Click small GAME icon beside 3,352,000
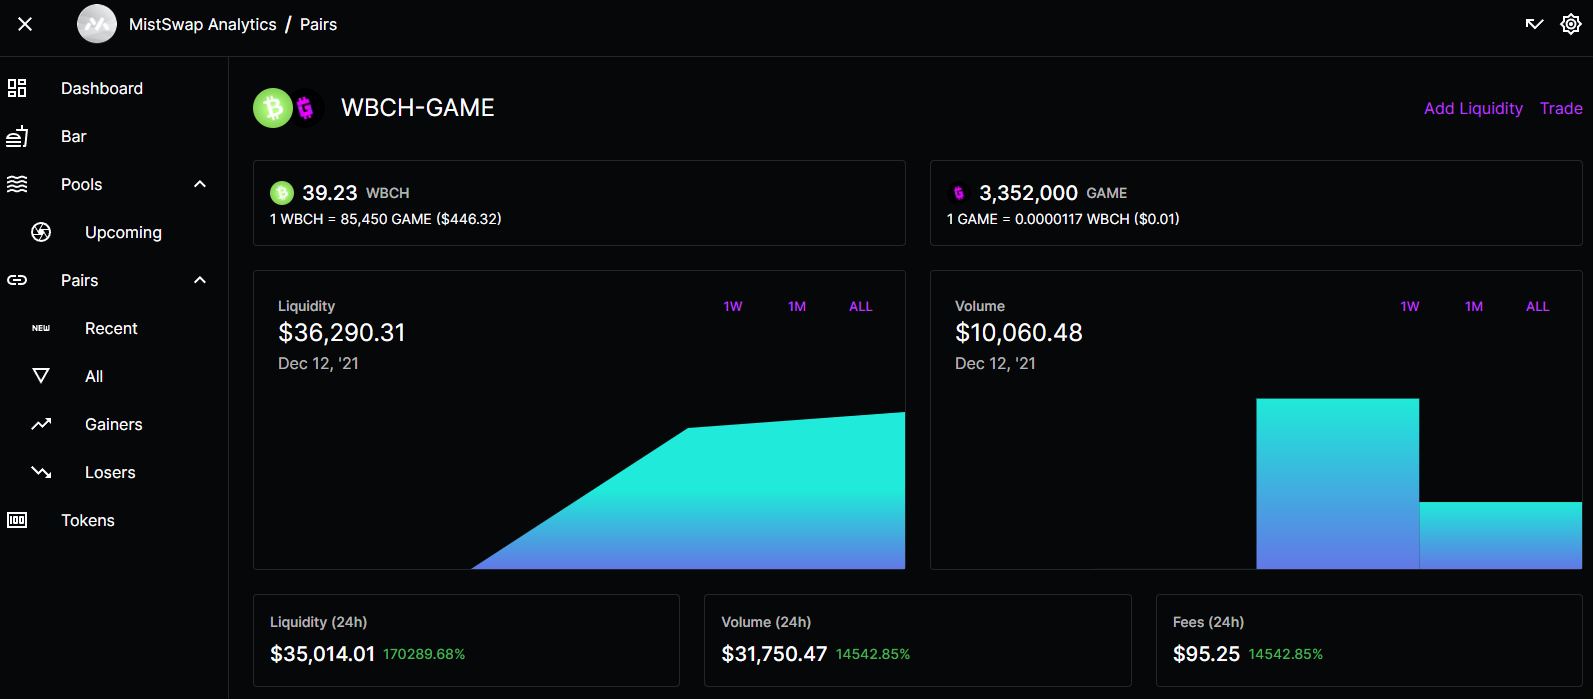1593x699 pixels. tap(959, 192)
